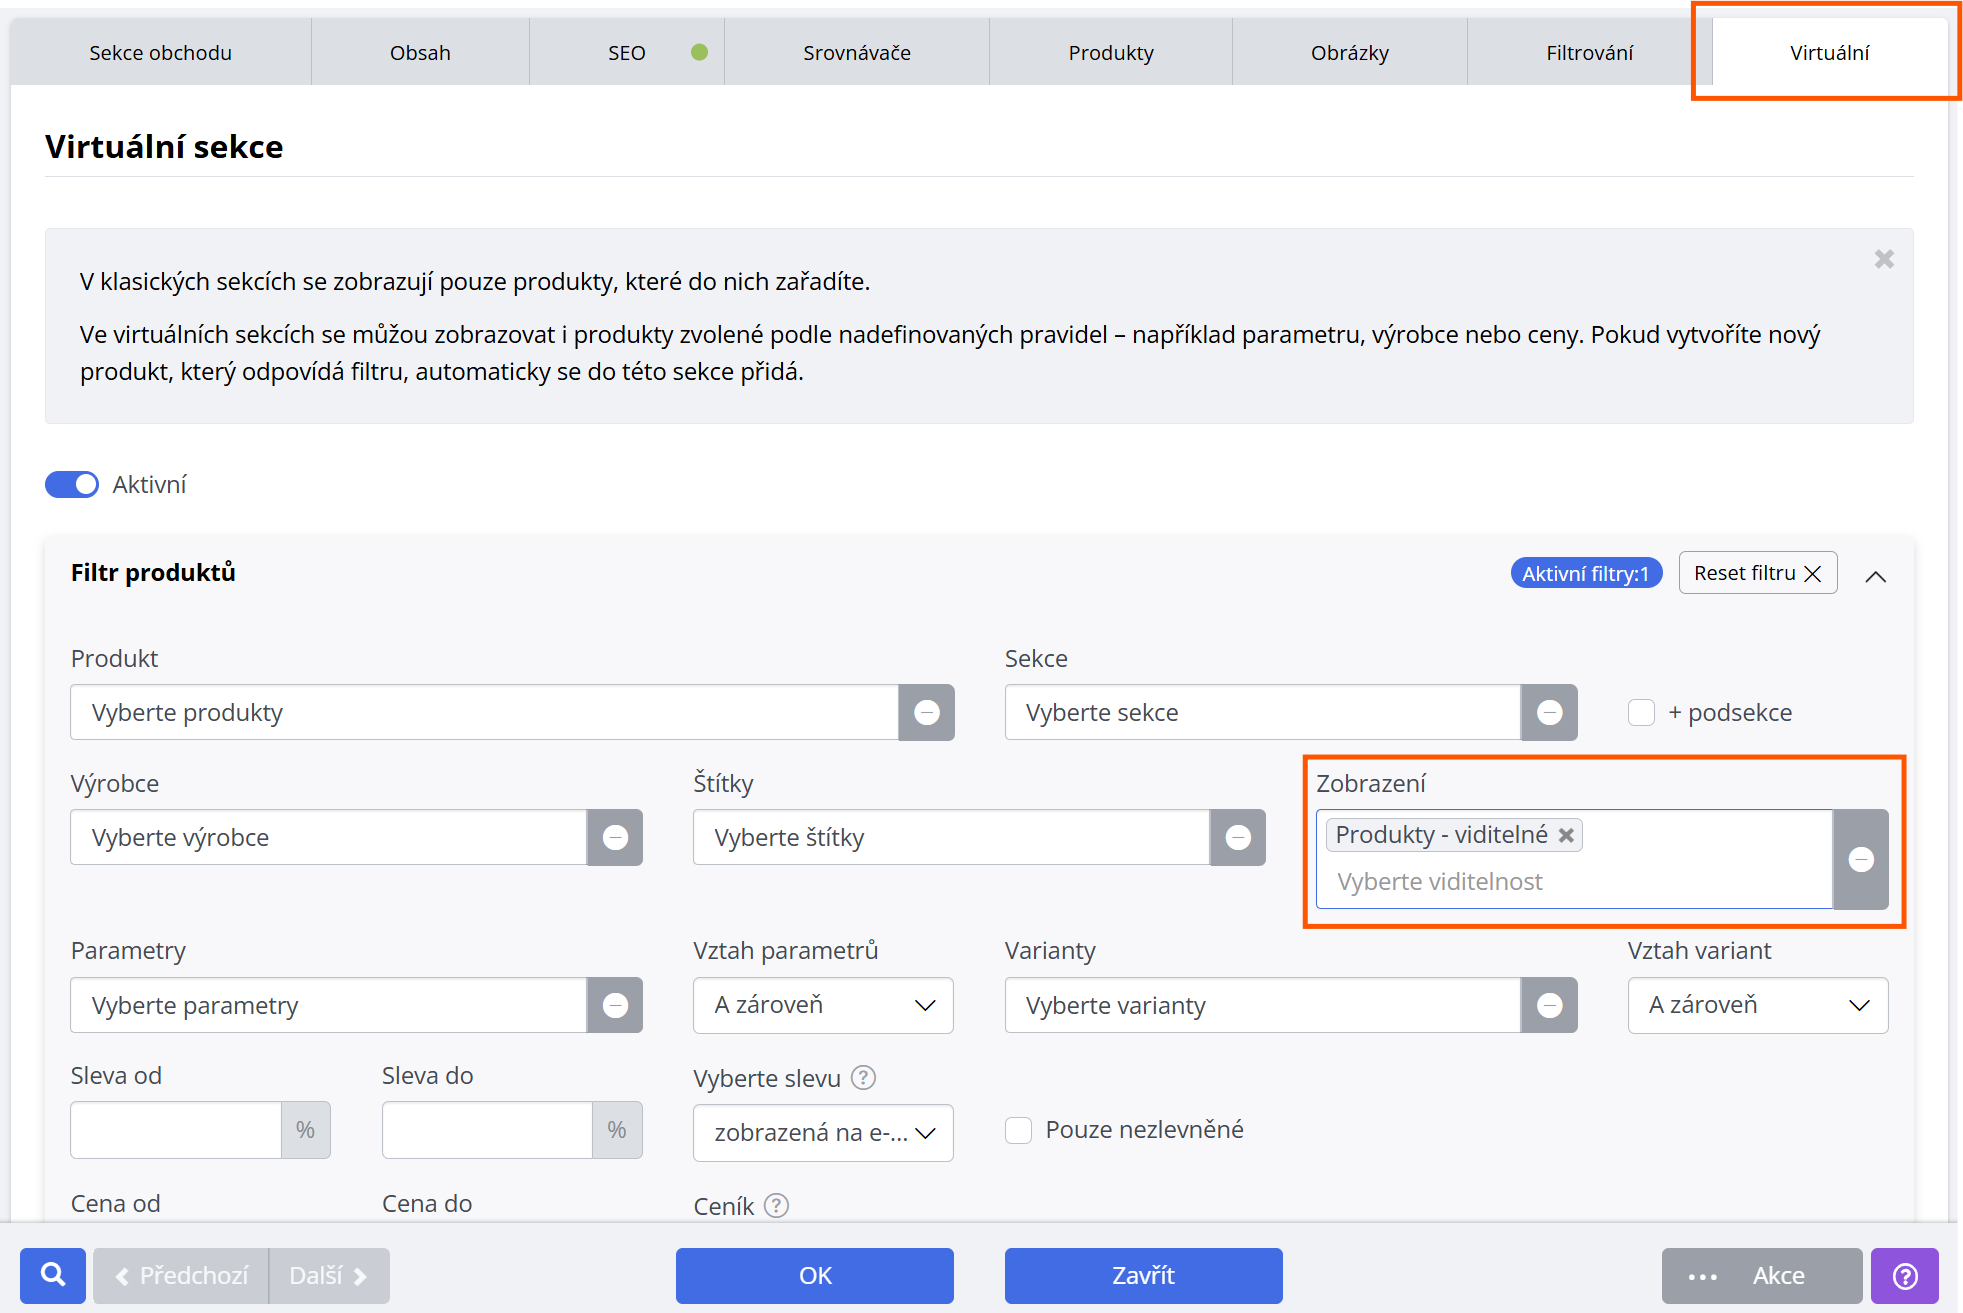
Task: Open the help tooltip next to Vyberte slevu
Action: click(x=863, y=1078)
